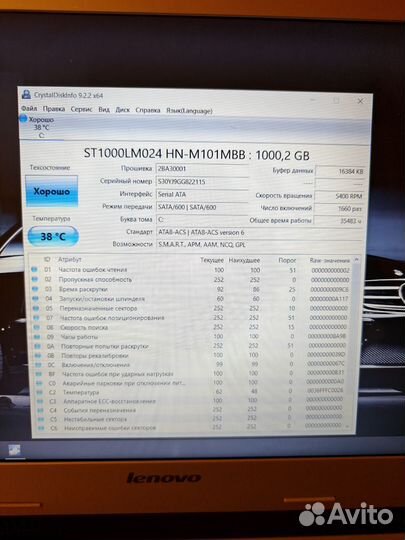Click status icon for C4 События переназначения
405x540 pixels.
tap(40, 410)
